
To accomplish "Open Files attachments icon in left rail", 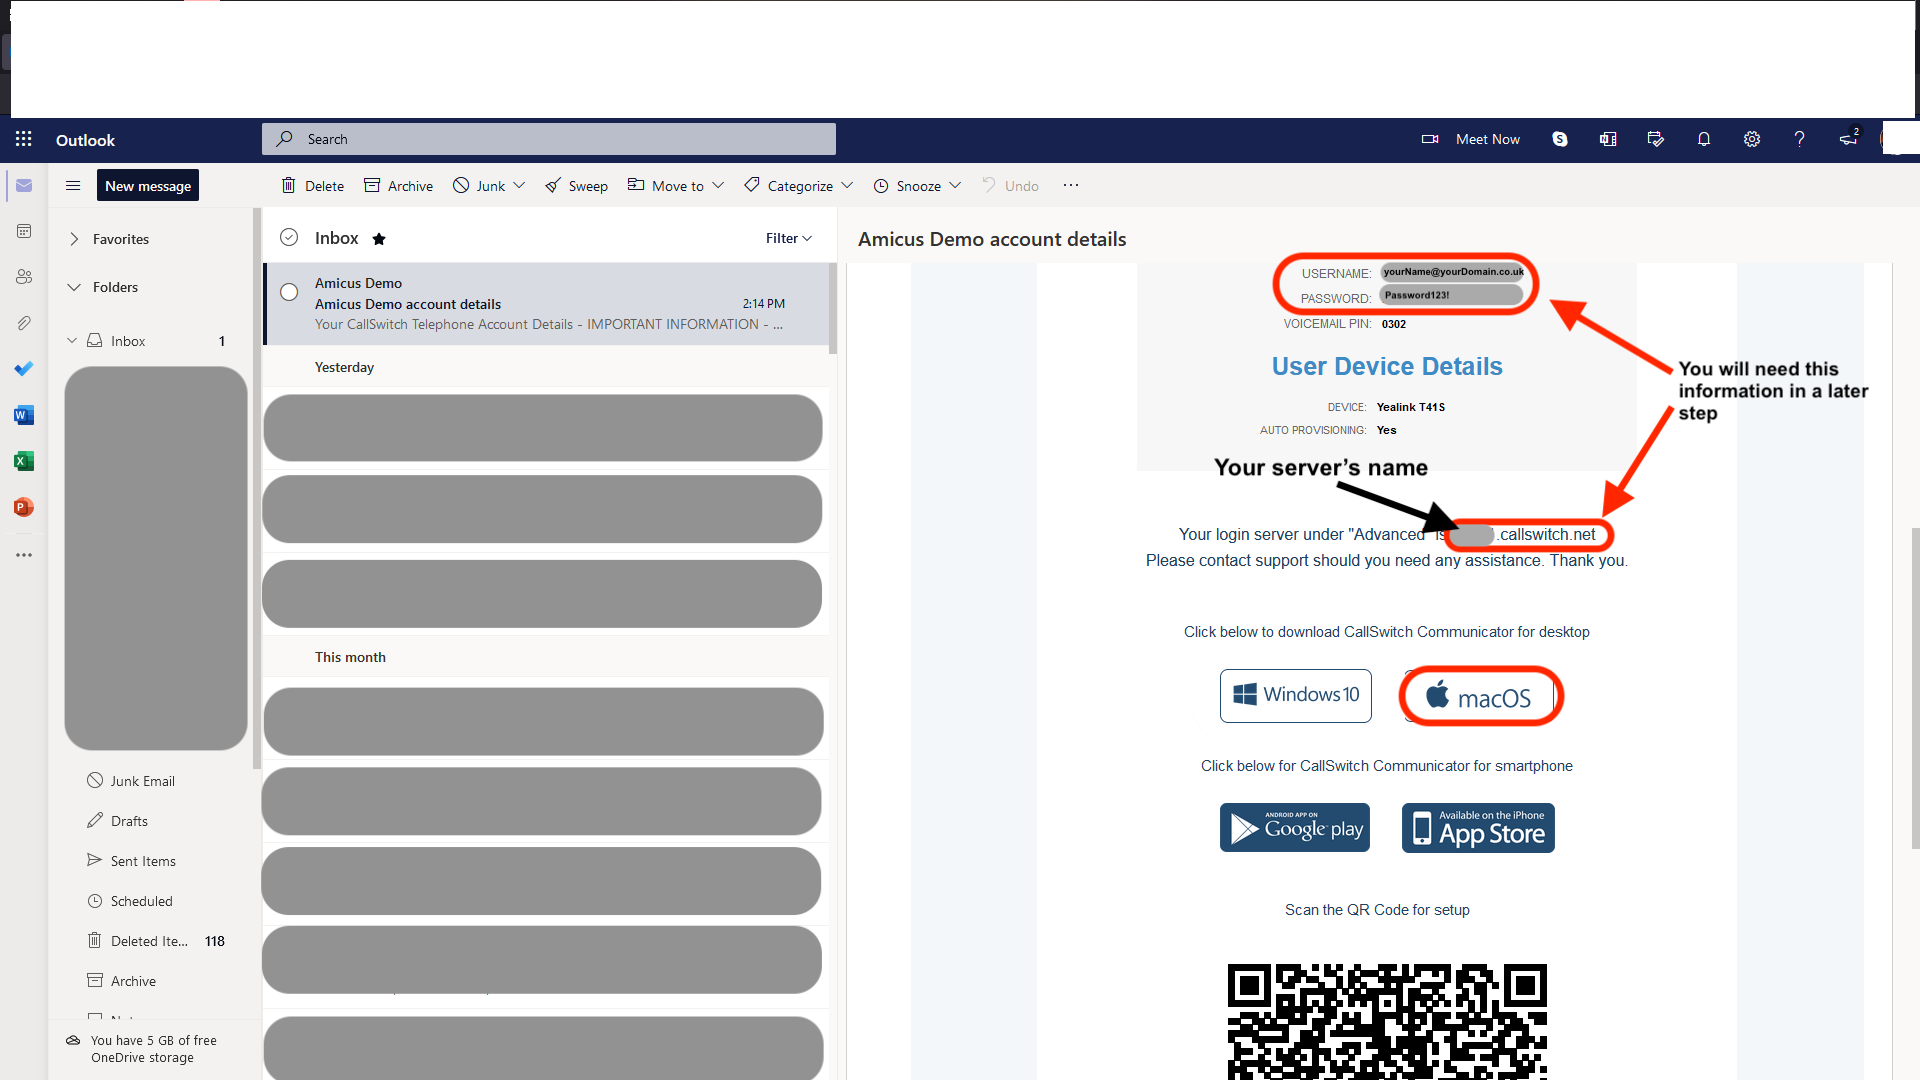I will click(x=24, y=323).
